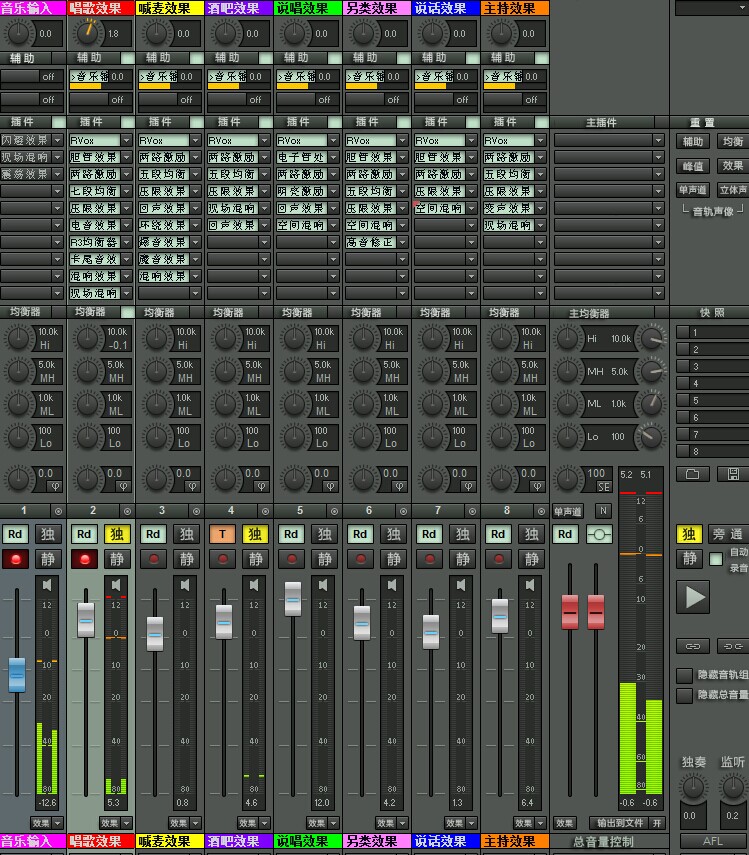Open the 七段均衡 plugin dropdown on track 2
The height and width of the screenshot is (855, 749).
point(126,191)
